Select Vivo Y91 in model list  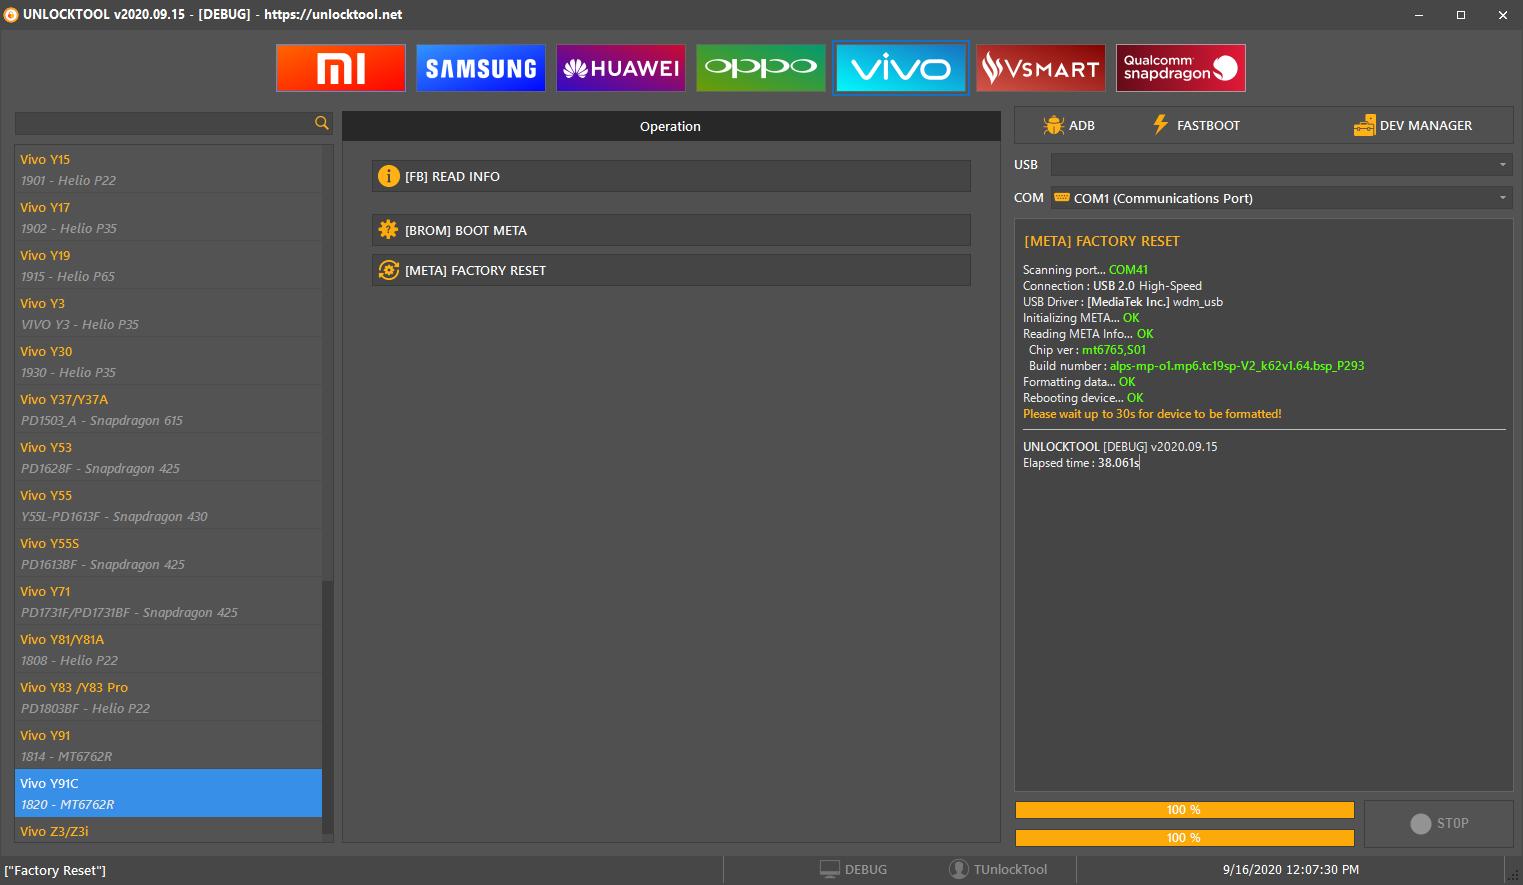pos(168,745)
